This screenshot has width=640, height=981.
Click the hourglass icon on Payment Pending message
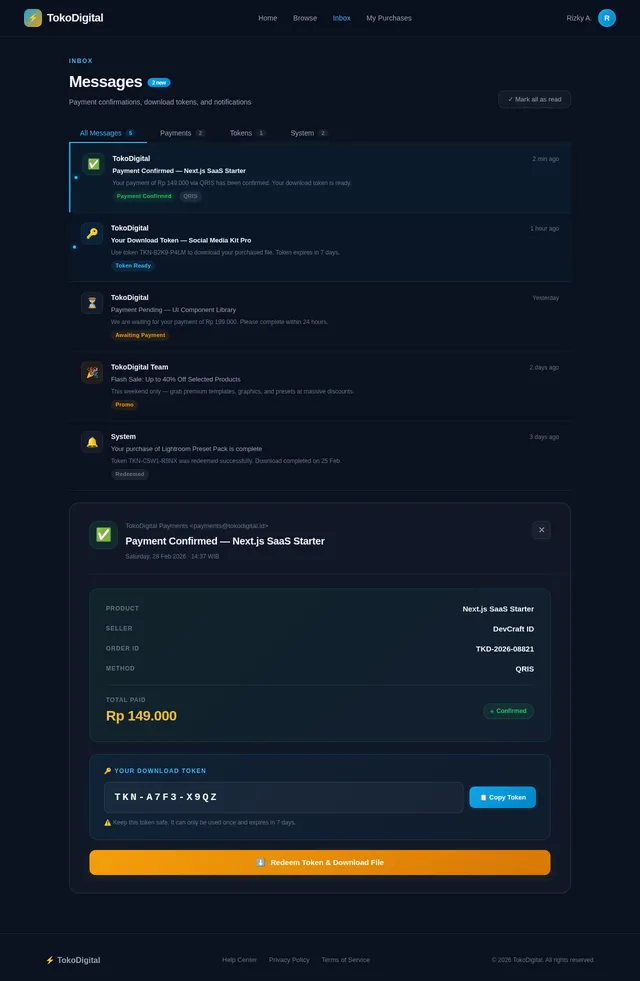click(92, 303)
